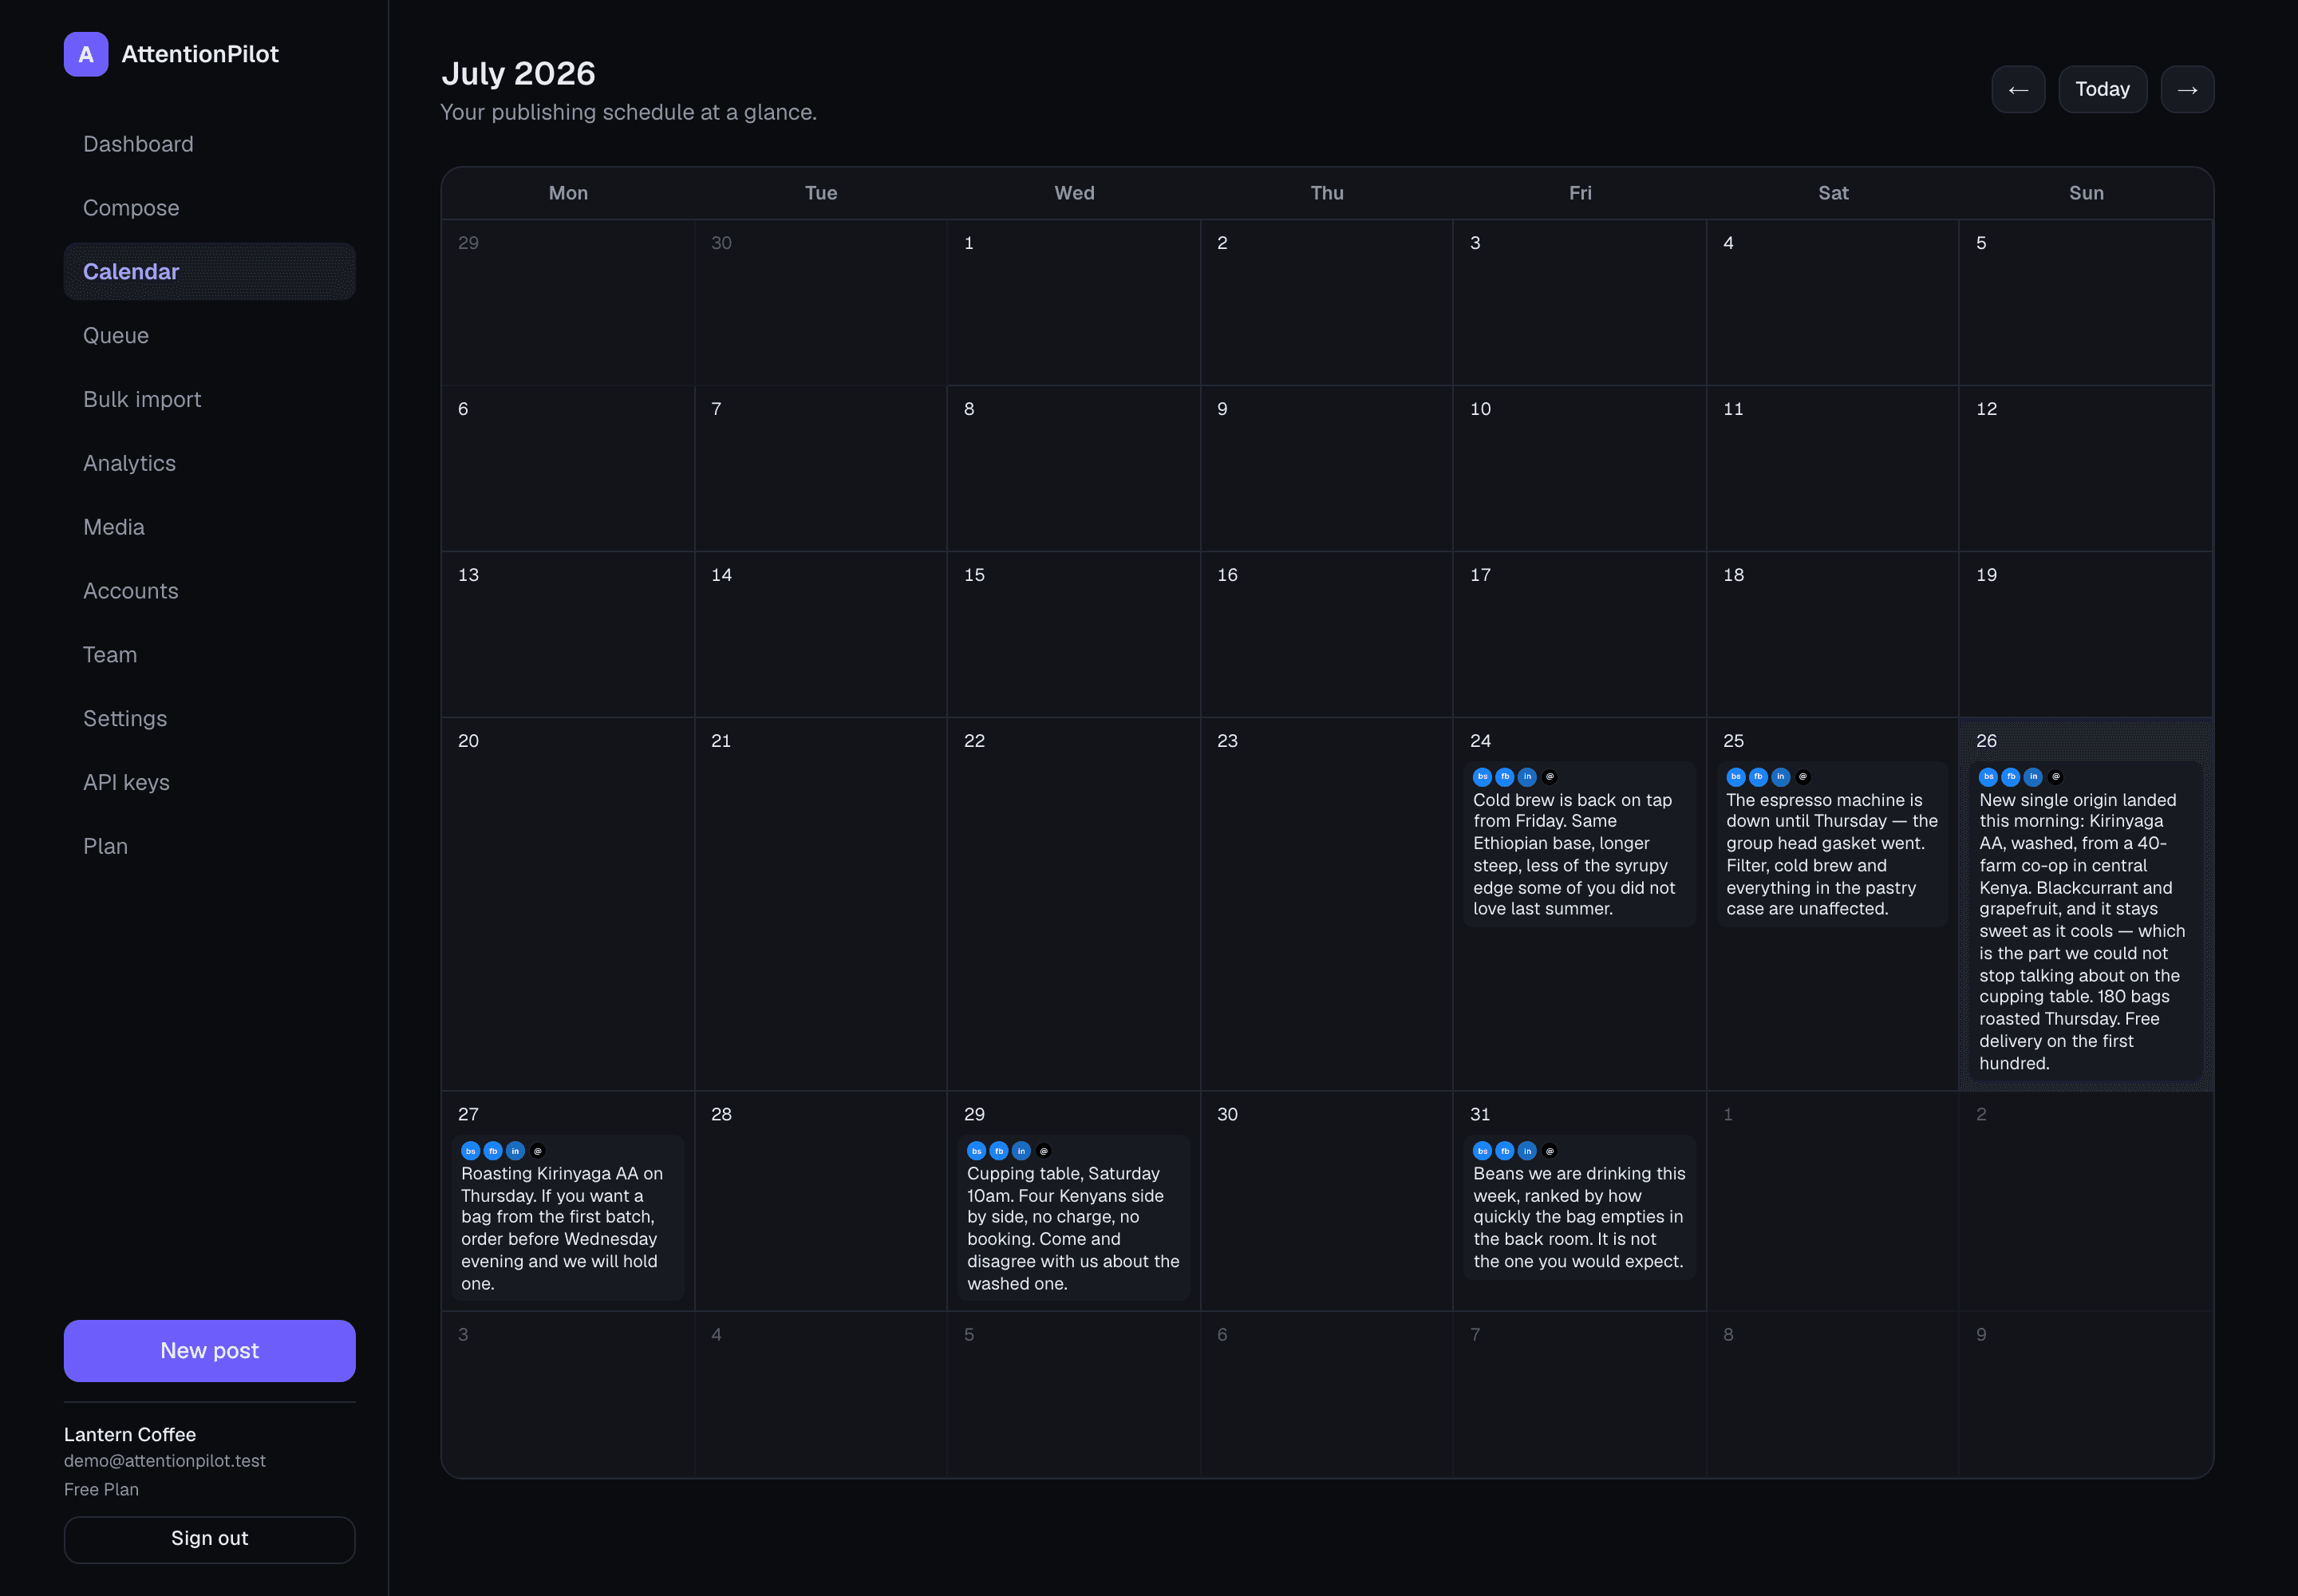
Task: Click the Facebook badge on the New single origin post
Action: 2010,777
